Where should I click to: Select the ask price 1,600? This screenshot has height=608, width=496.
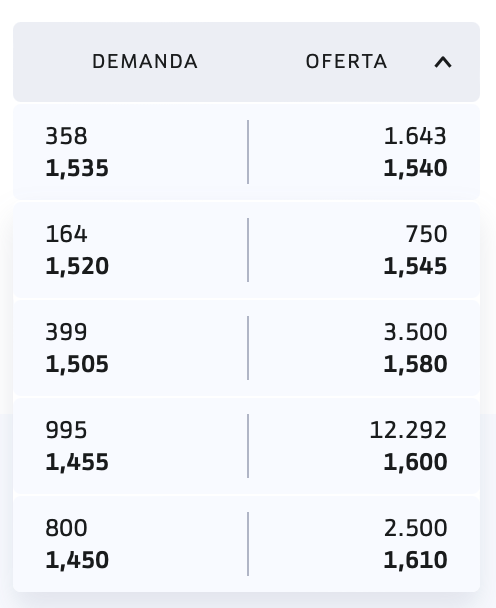415,463
